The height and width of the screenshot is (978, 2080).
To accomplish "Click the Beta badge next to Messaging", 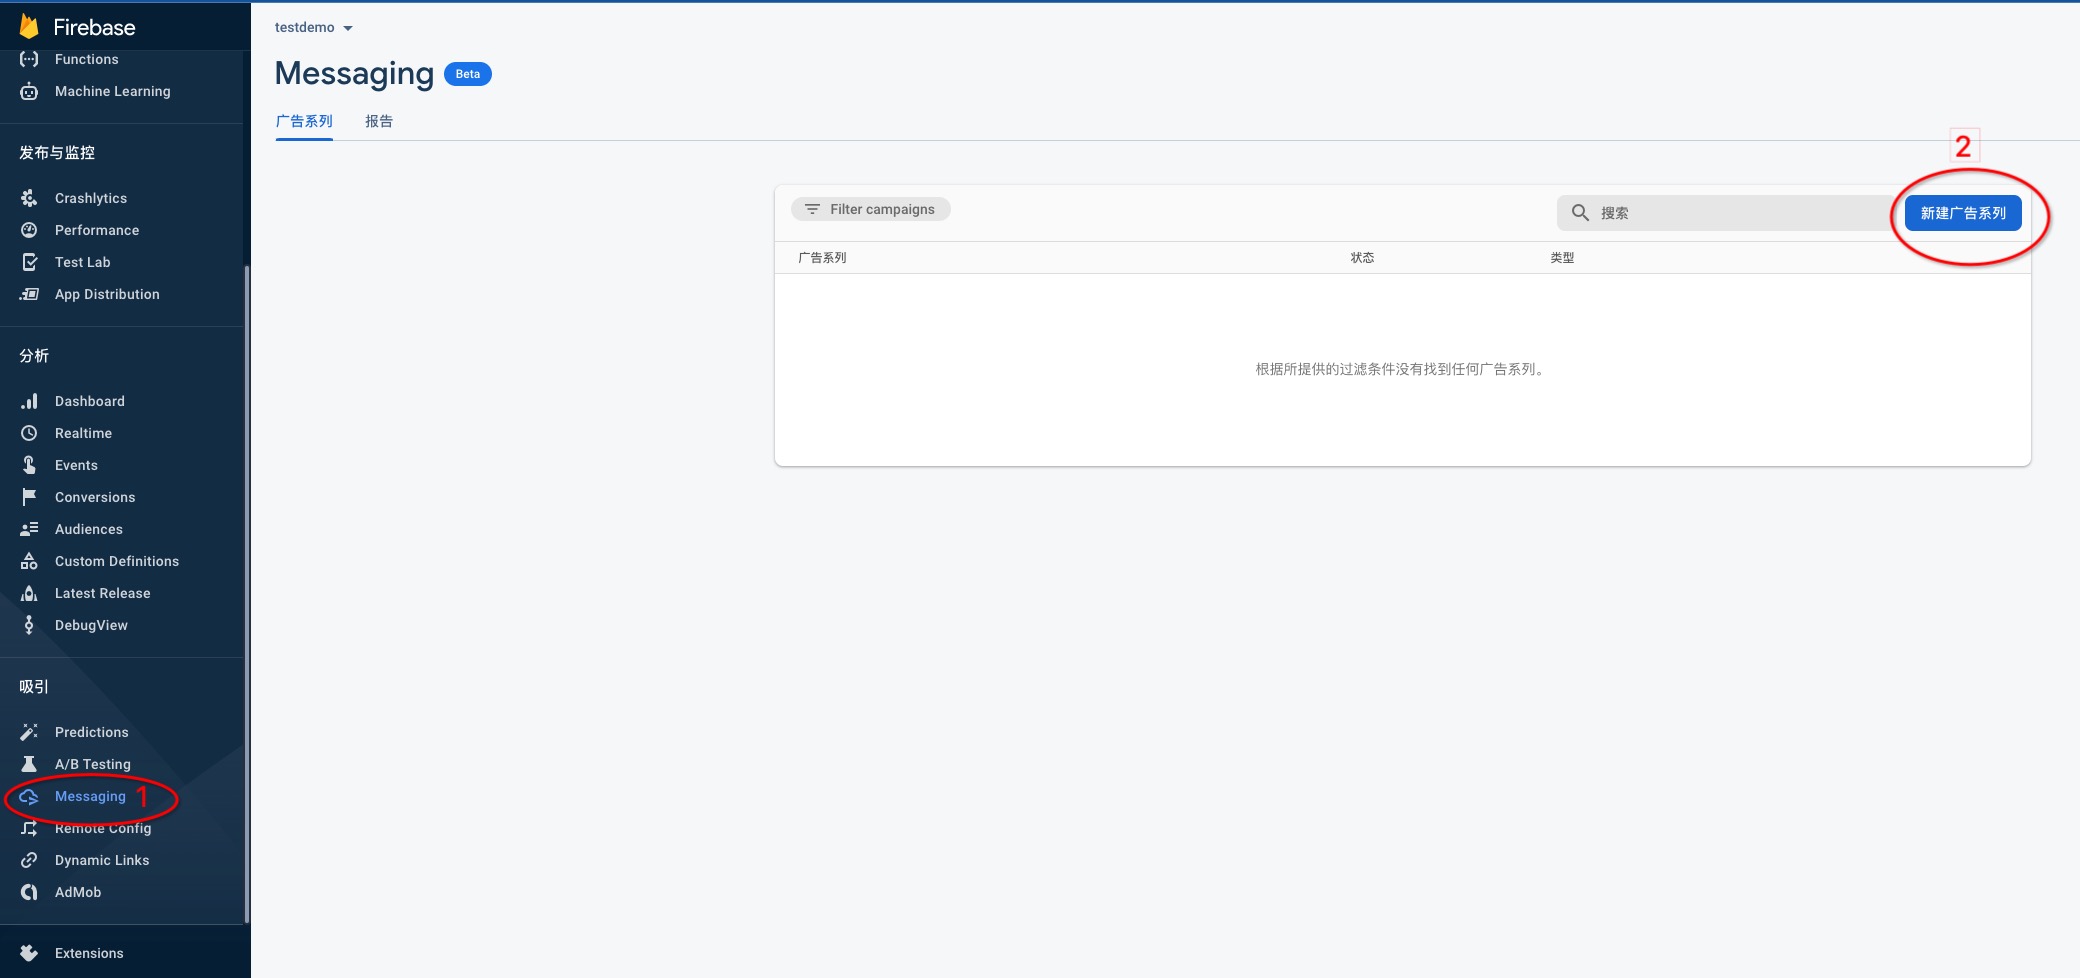I will pyautogui.click(x=468, y=74).
